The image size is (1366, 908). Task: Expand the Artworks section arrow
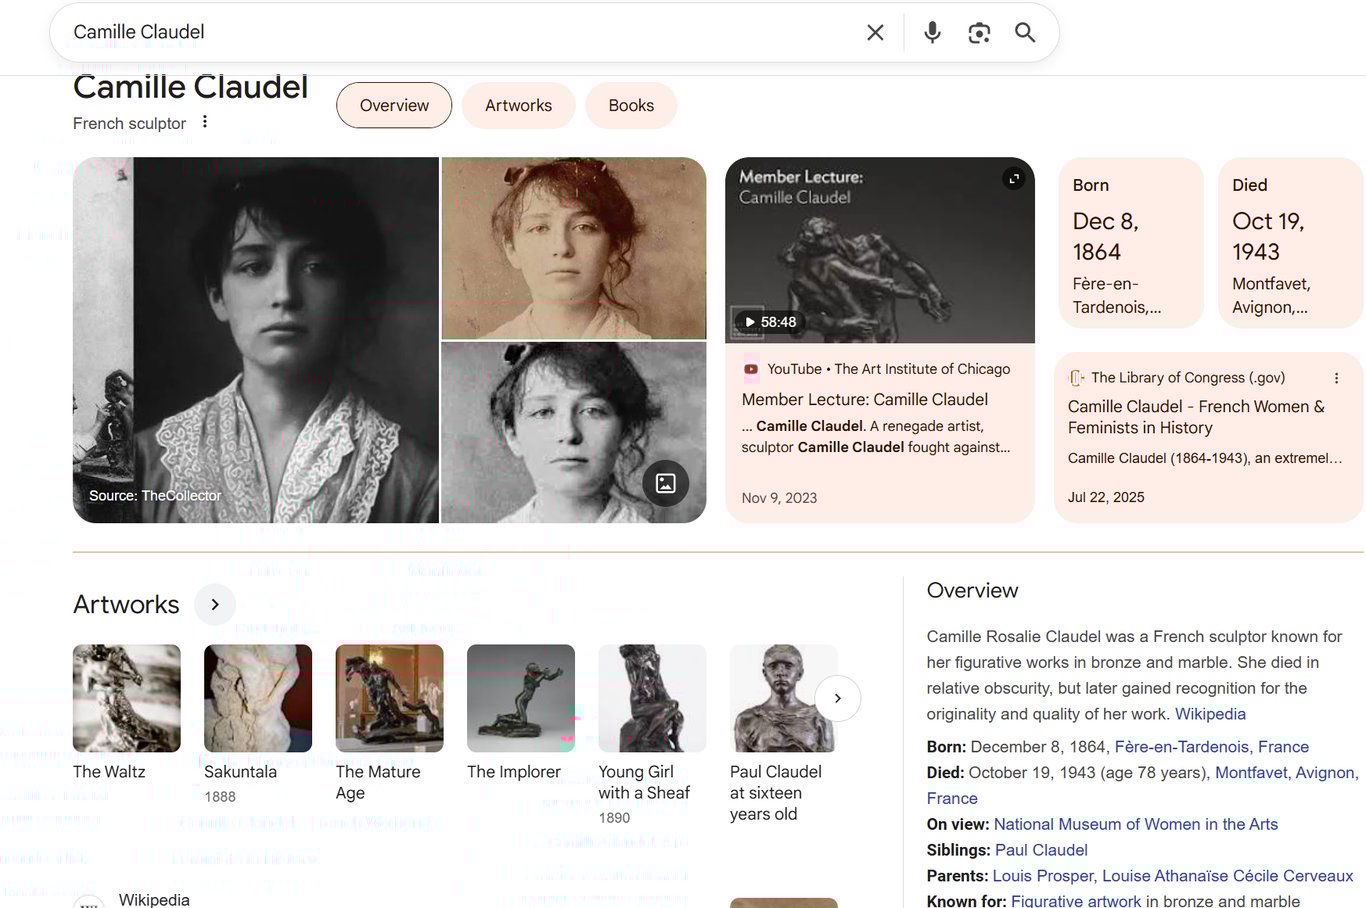point(215,604)
